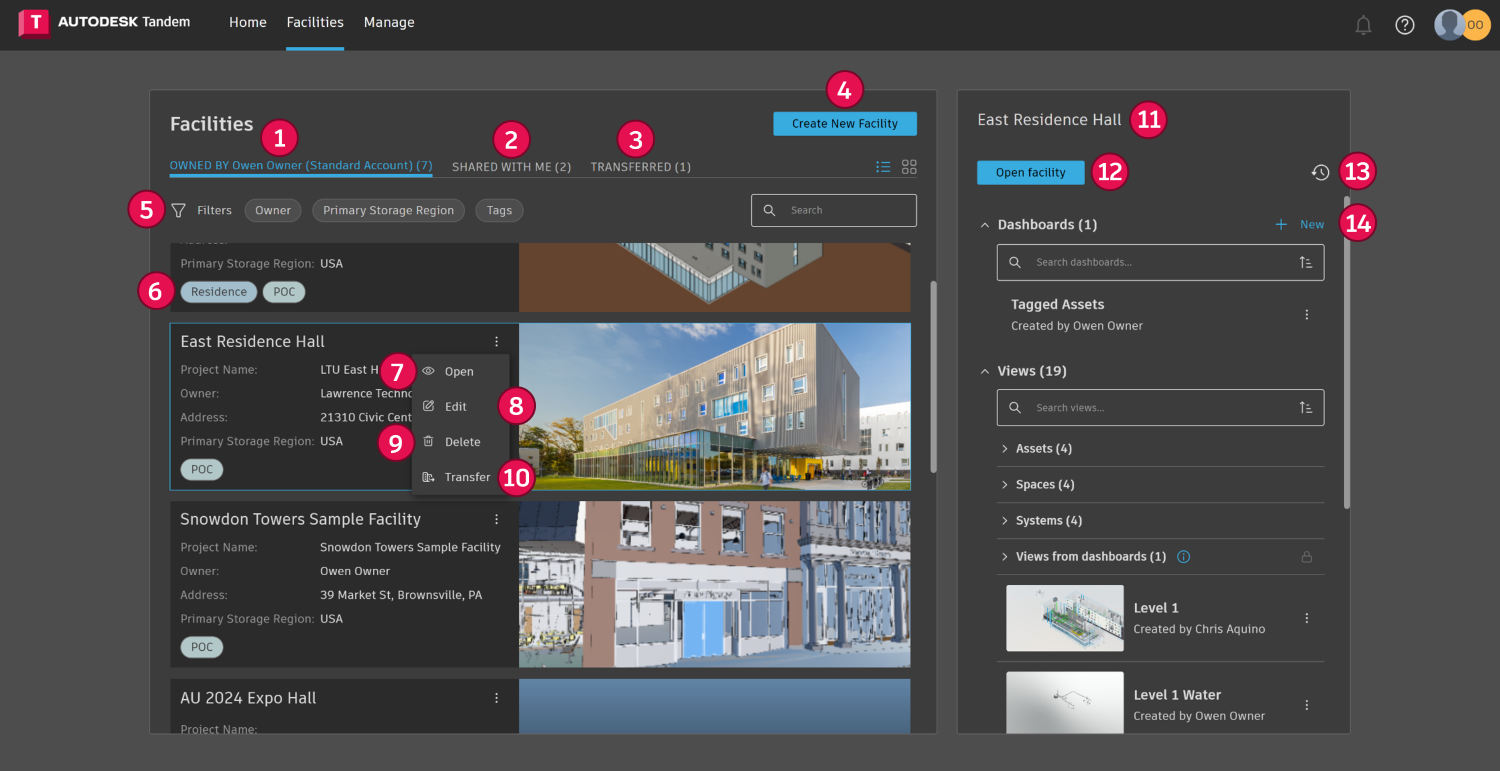This screenshot has width=1500, height=771.
Task: Click the facilities list scrollbar
Action: pyautogui.click(x=934, y=376)
